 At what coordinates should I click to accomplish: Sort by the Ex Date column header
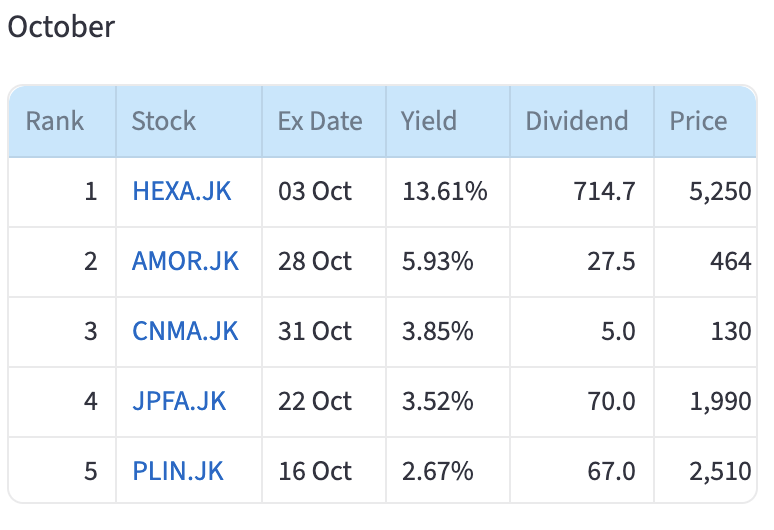[320, 122]
